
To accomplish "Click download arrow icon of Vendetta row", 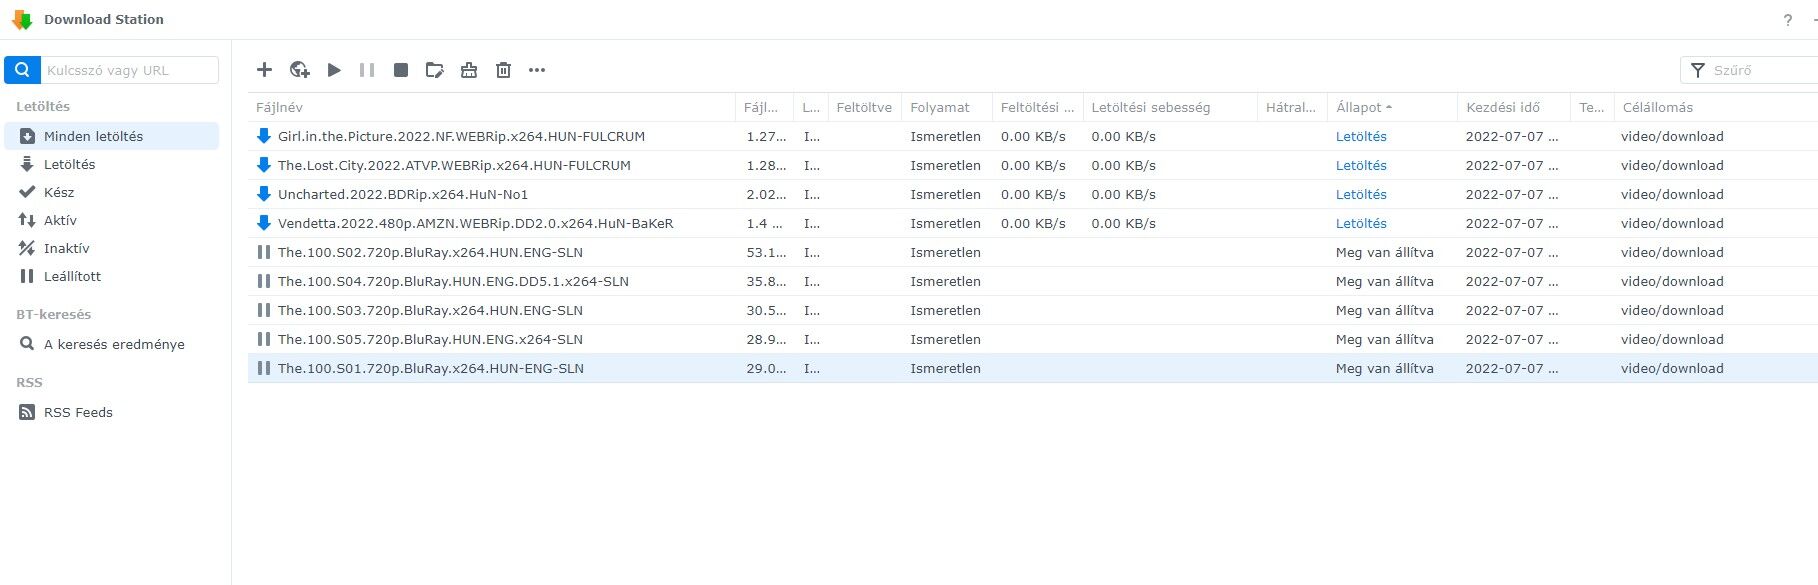I will (264, 223).
